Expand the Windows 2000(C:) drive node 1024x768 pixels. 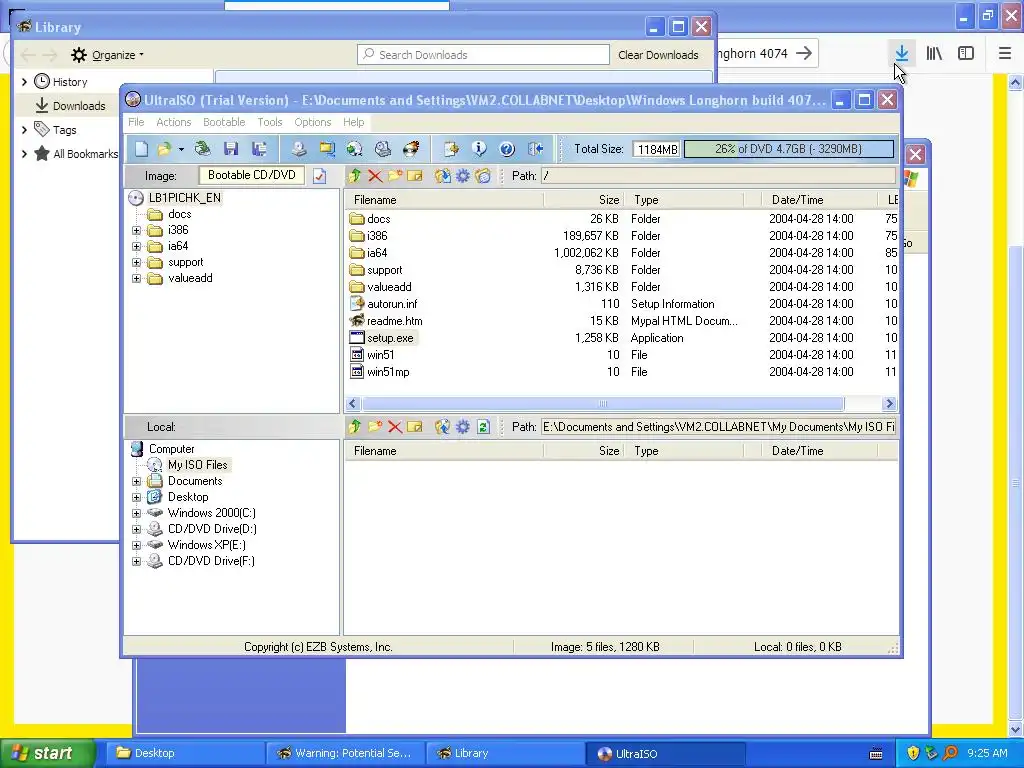click(x=136, y=513)
